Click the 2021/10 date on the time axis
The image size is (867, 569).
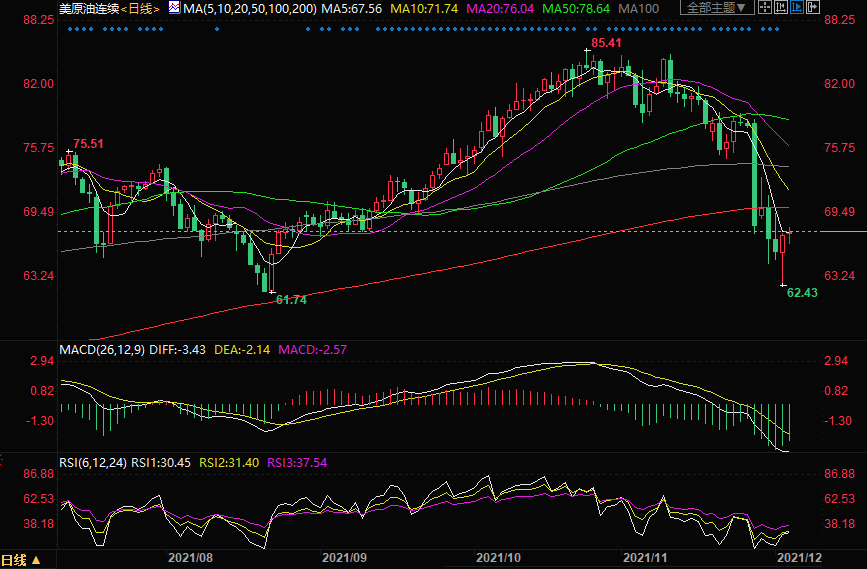pyautogui.click(x=497, y=555)
